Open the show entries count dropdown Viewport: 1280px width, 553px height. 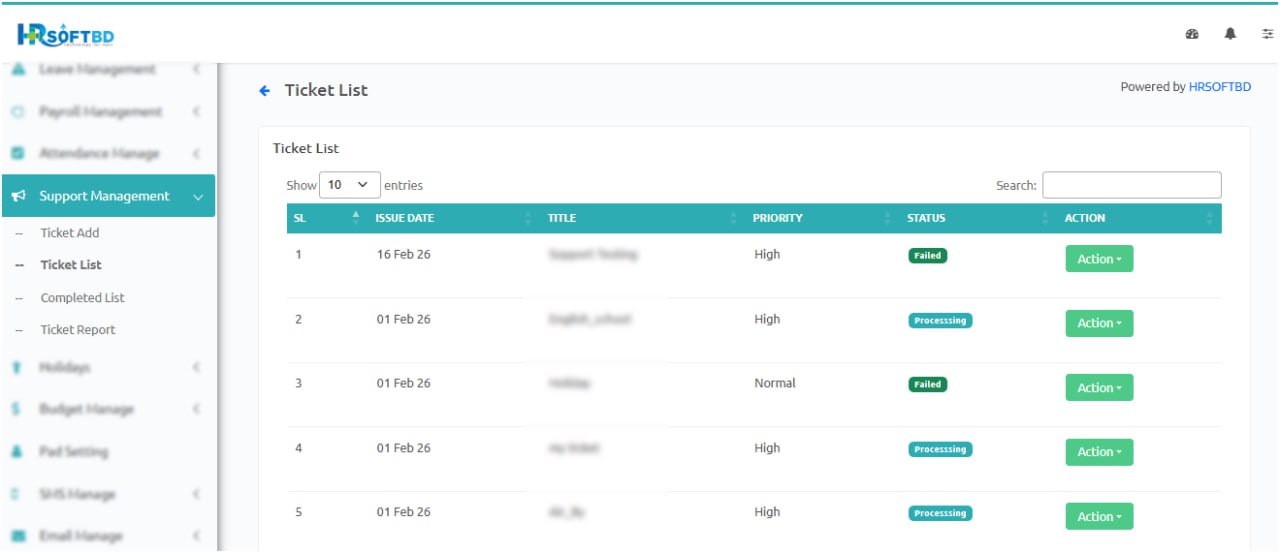coord(349,185)
